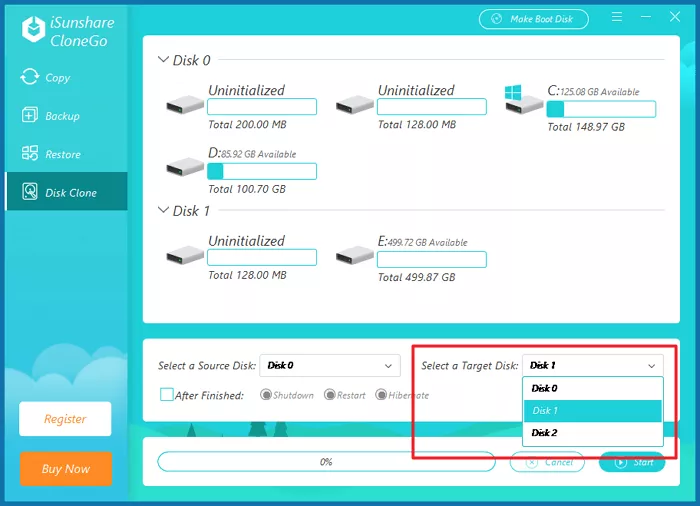Choose Disk 2 in target dropdown list
The height and width of the screenshot is (506, 700).
click(x=592, y=433)
